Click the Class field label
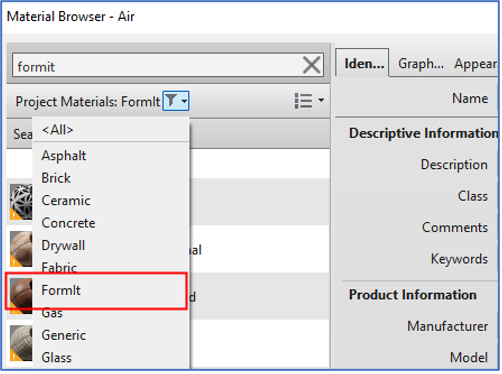Viewport: 502px width, 374px height. pyautogui.click(x=473, y=196)
